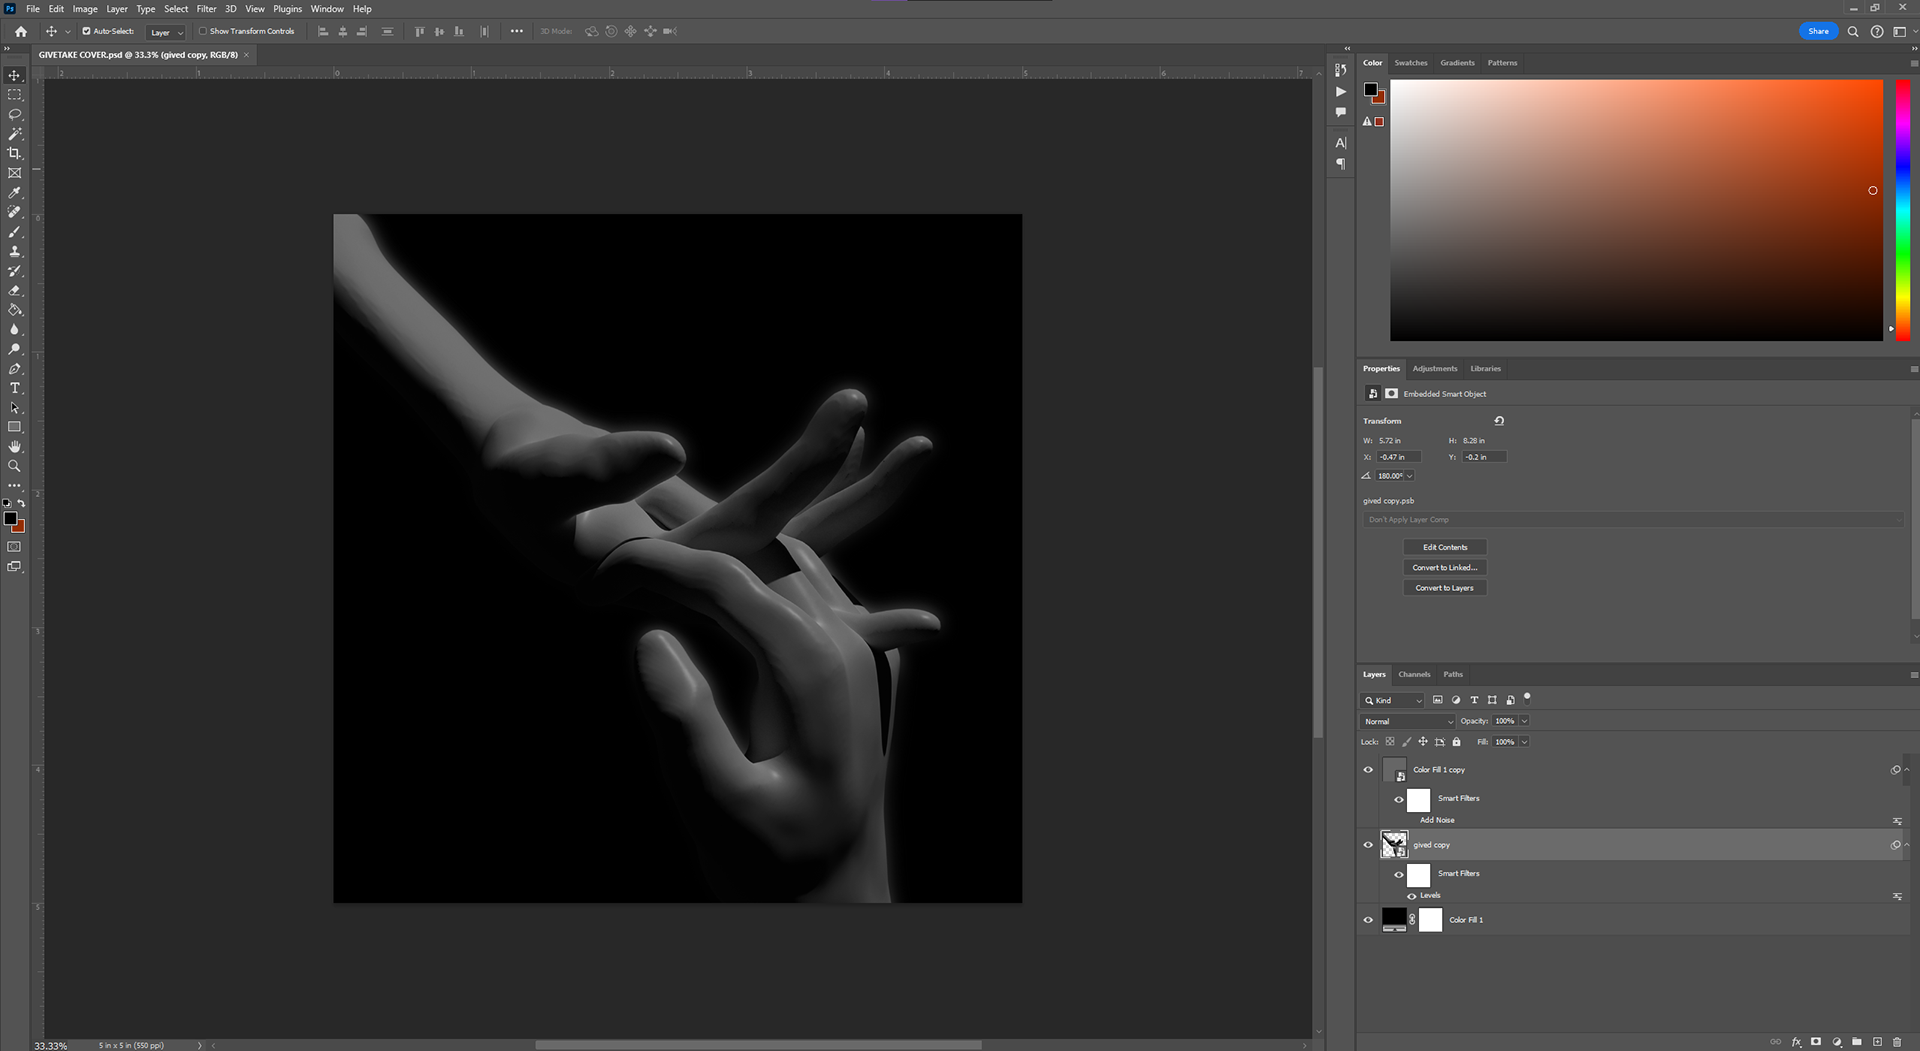The width and height of the screenshot is (1920, 1051).
Task: Select the Zoom tool
Action: click(x=15, y=466)
